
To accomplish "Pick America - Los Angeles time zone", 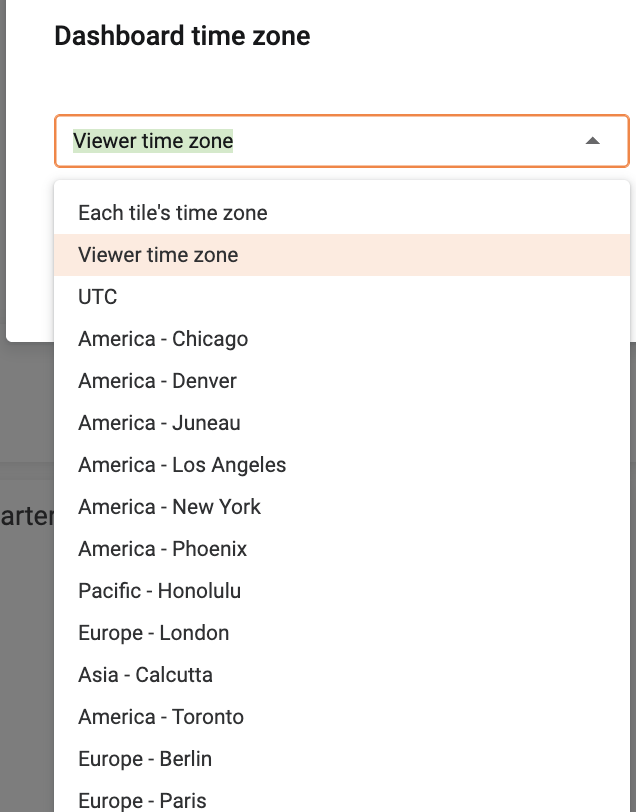I will click(182, 465).
